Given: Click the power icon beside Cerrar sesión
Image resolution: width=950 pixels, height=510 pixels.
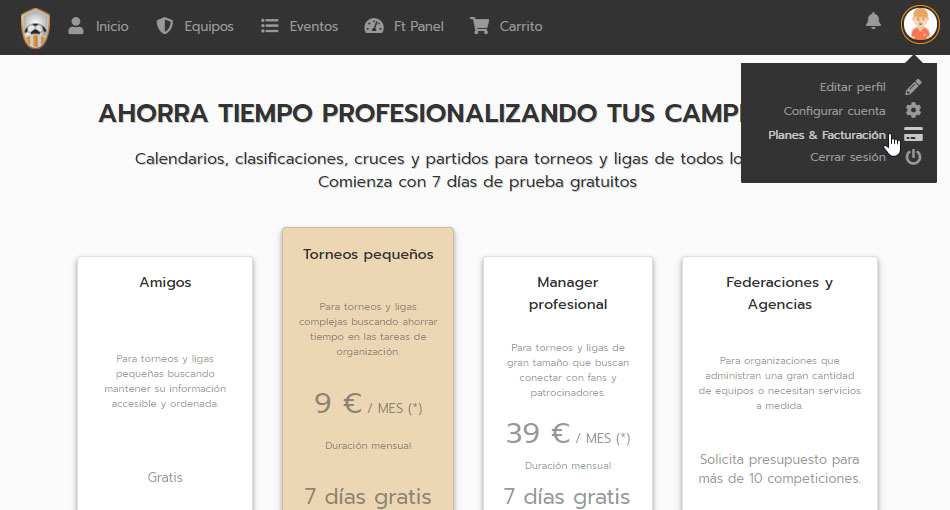Looking at the screenshot, I should point(913,157).
